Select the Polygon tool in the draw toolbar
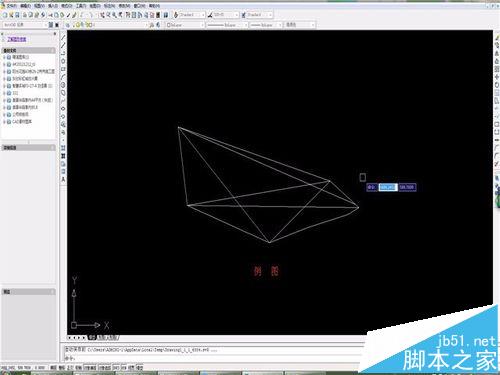 point(63,61)
